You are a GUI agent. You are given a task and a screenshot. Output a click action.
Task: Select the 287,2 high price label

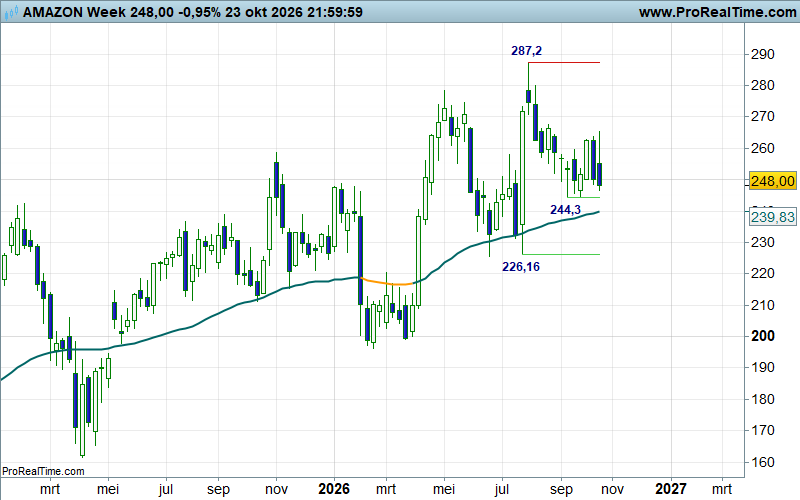(527, 51)
